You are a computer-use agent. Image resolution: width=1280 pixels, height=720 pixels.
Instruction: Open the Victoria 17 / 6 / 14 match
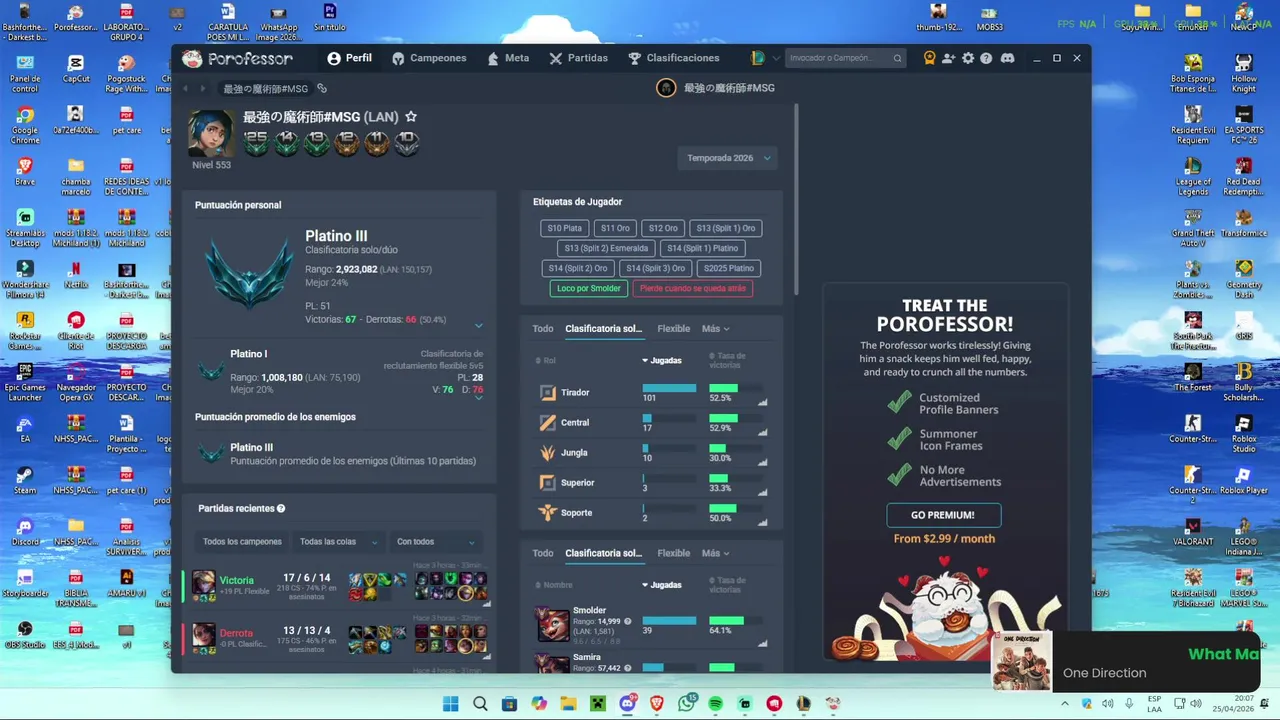(x=337, y=585)
